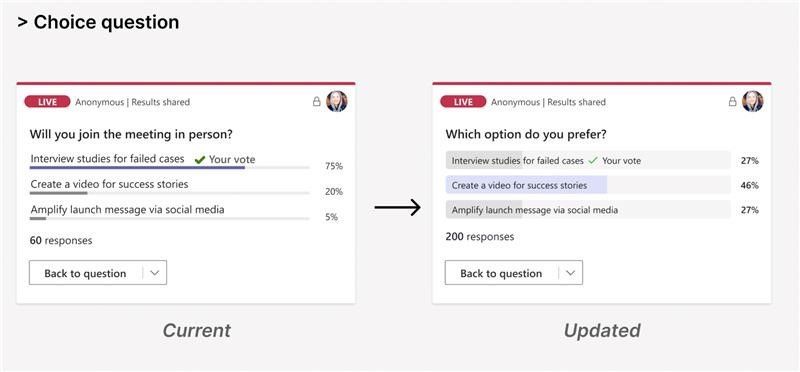Open profile avatar in Updated card
The height and width of the screenshot is (372, 800).
pyautogui.click(x=753, y=102)
